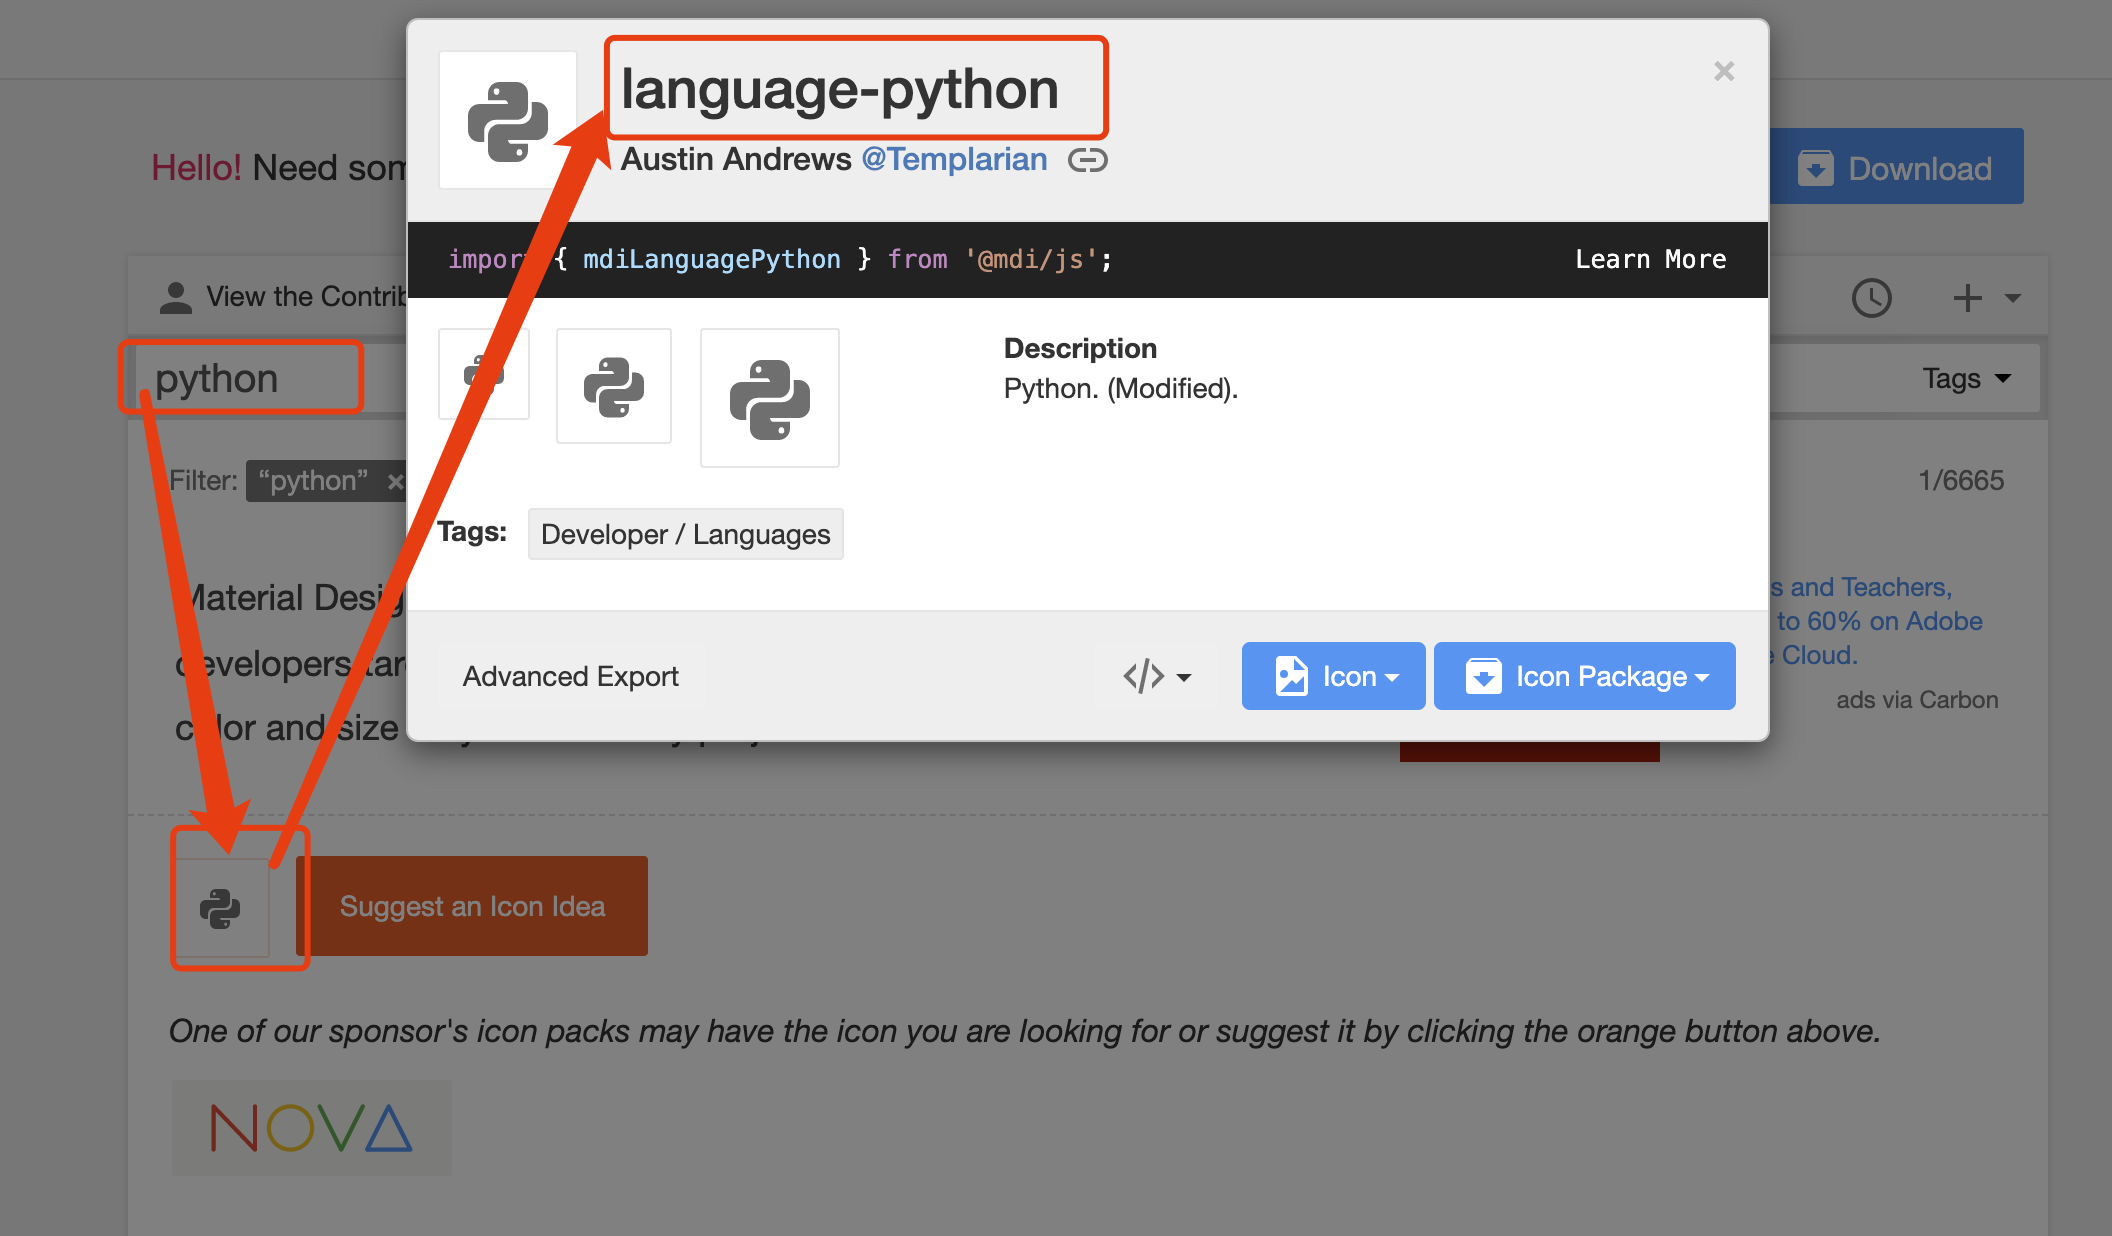Click the Advanced Export button

click(570, 677)
